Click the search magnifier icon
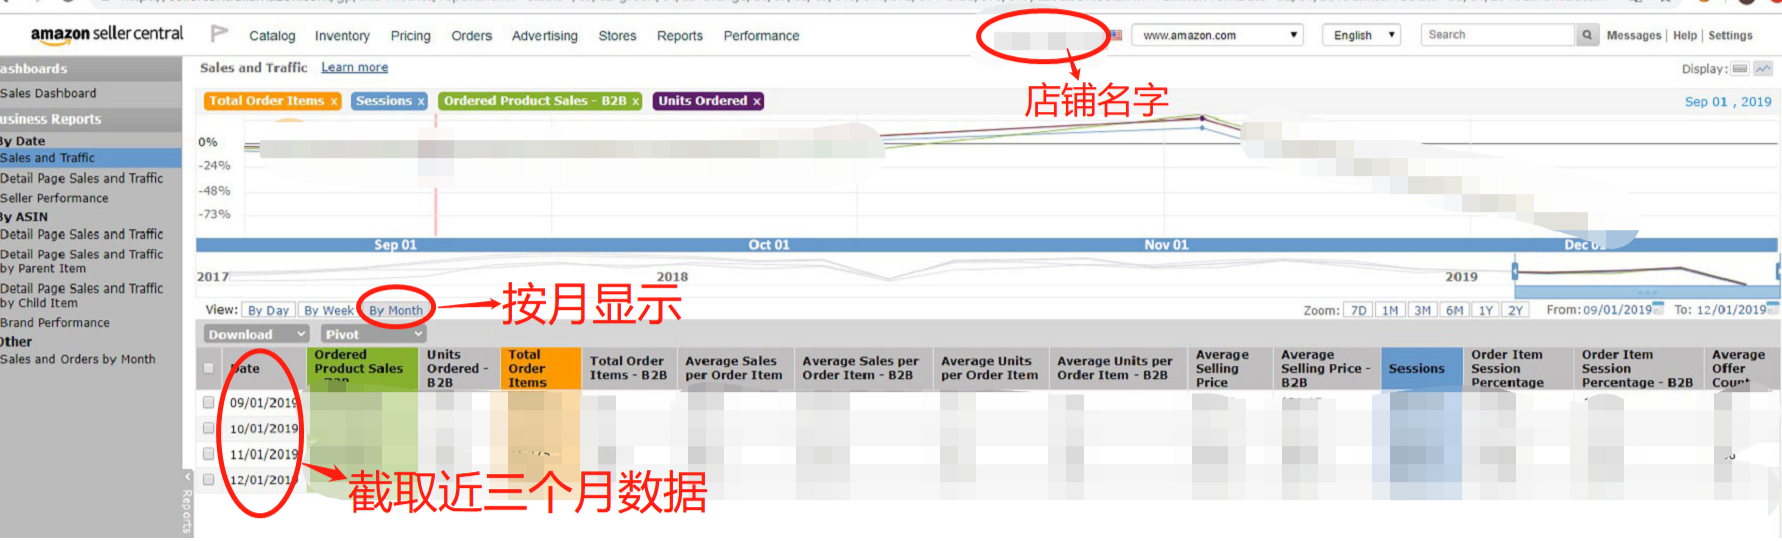 (x=1587, y=35)
